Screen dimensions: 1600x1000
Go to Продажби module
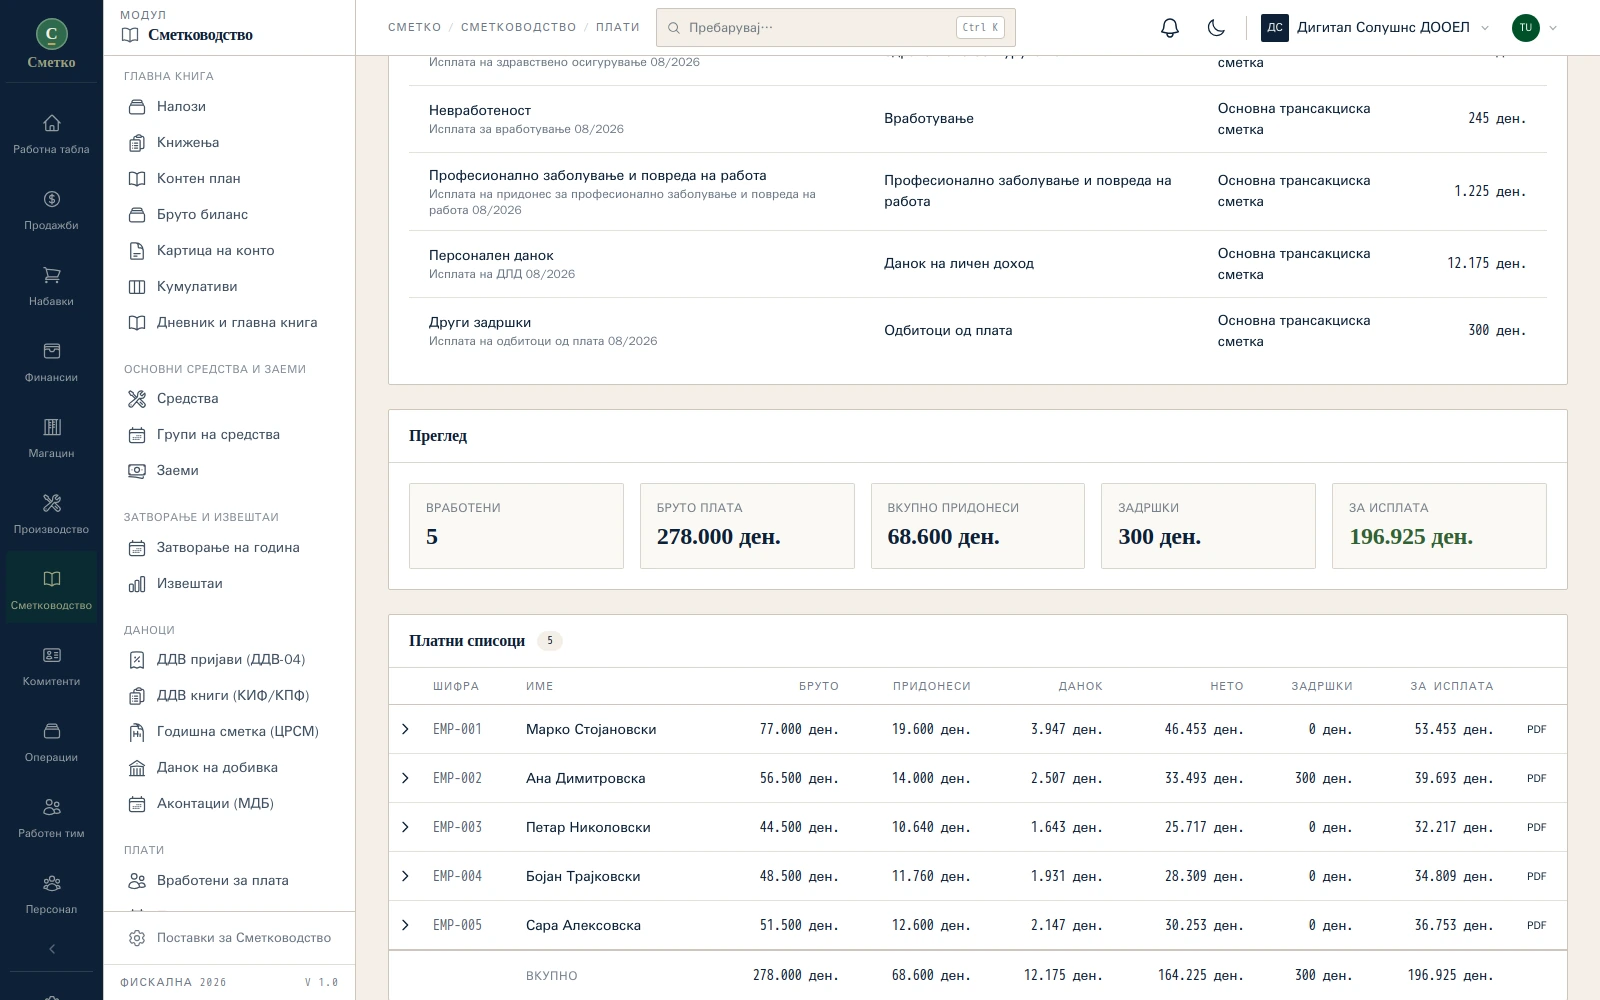pos(51,210)
